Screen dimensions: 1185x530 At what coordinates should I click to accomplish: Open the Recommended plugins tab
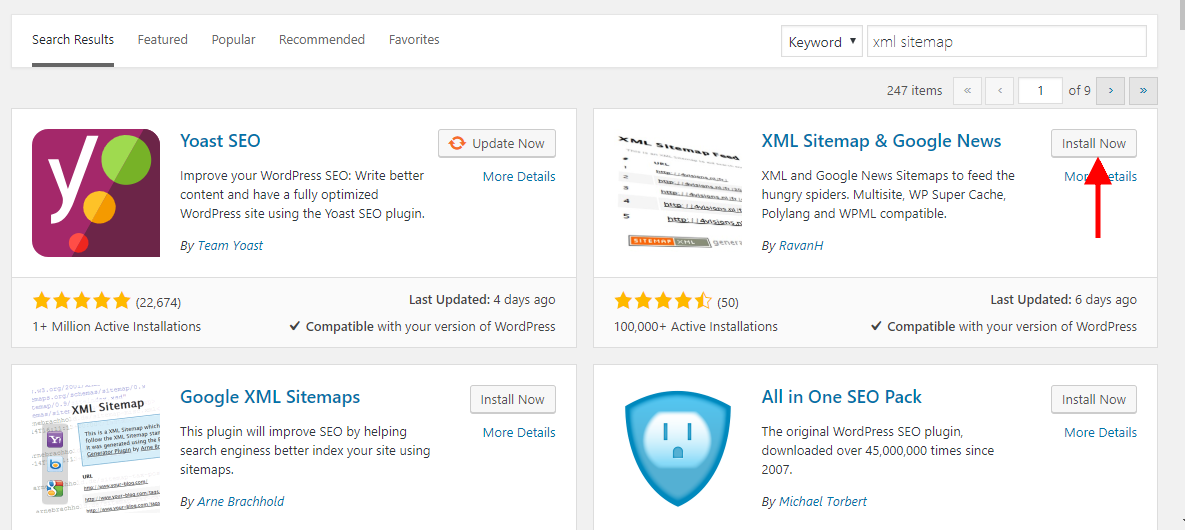click(322, 40)
